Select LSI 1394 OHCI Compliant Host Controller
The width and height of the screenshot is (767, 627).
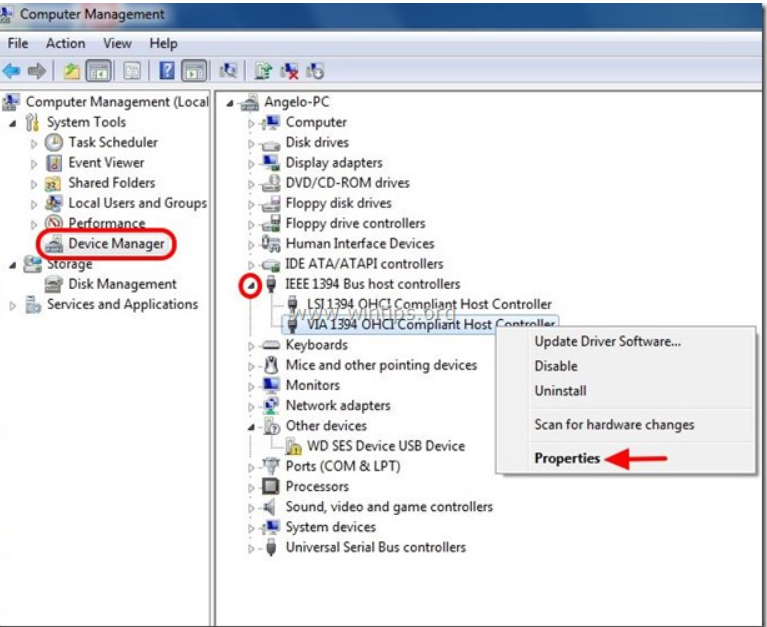click(429, 304)
